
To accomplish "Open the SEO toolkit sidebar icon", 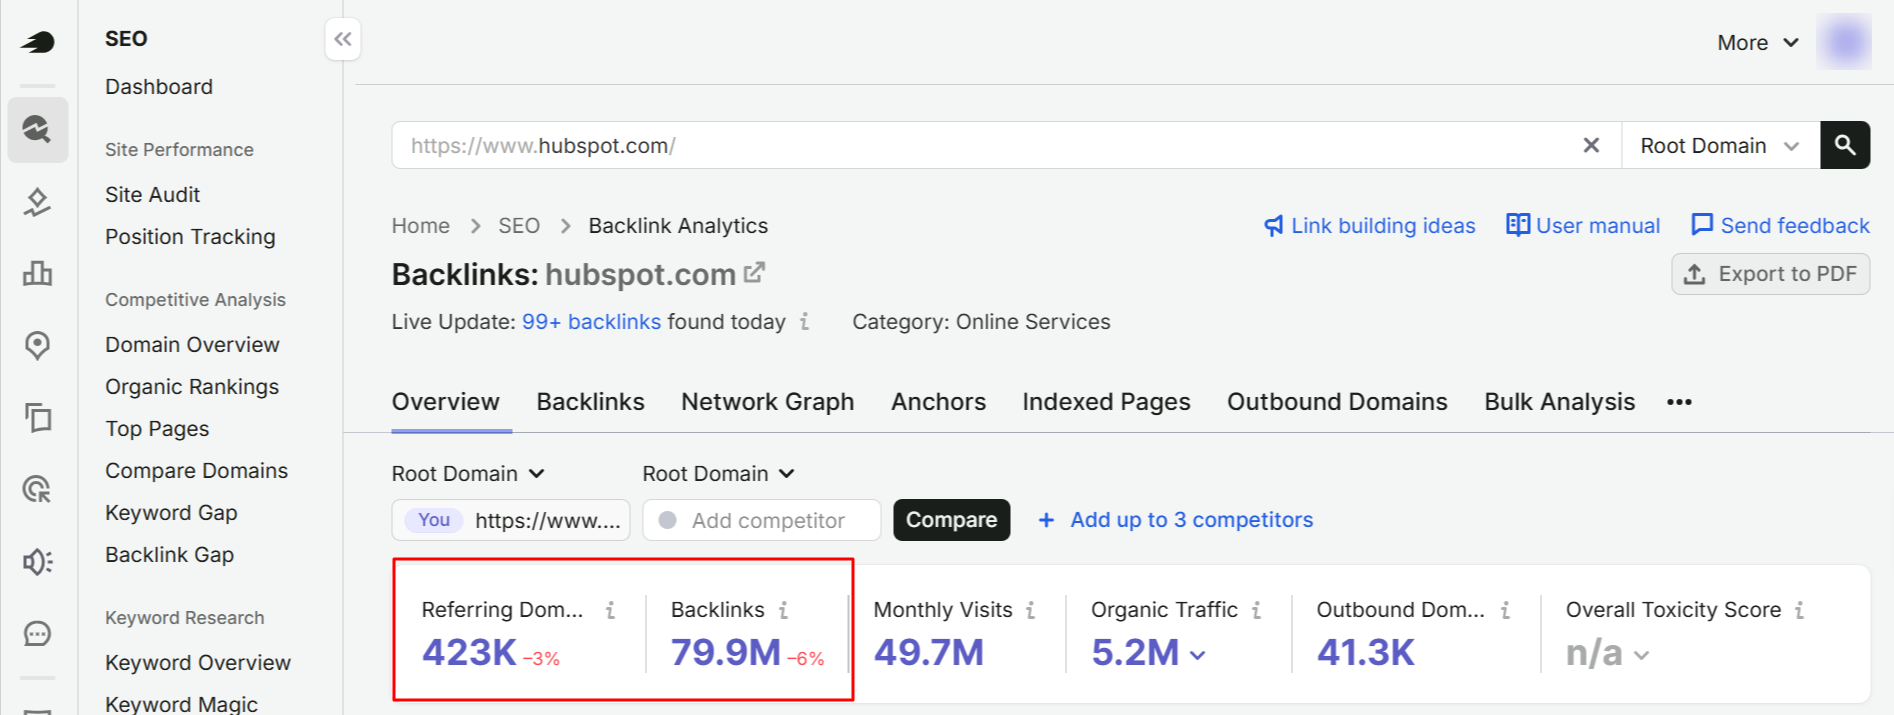I will pyautogui.click(x=38, y=130).
